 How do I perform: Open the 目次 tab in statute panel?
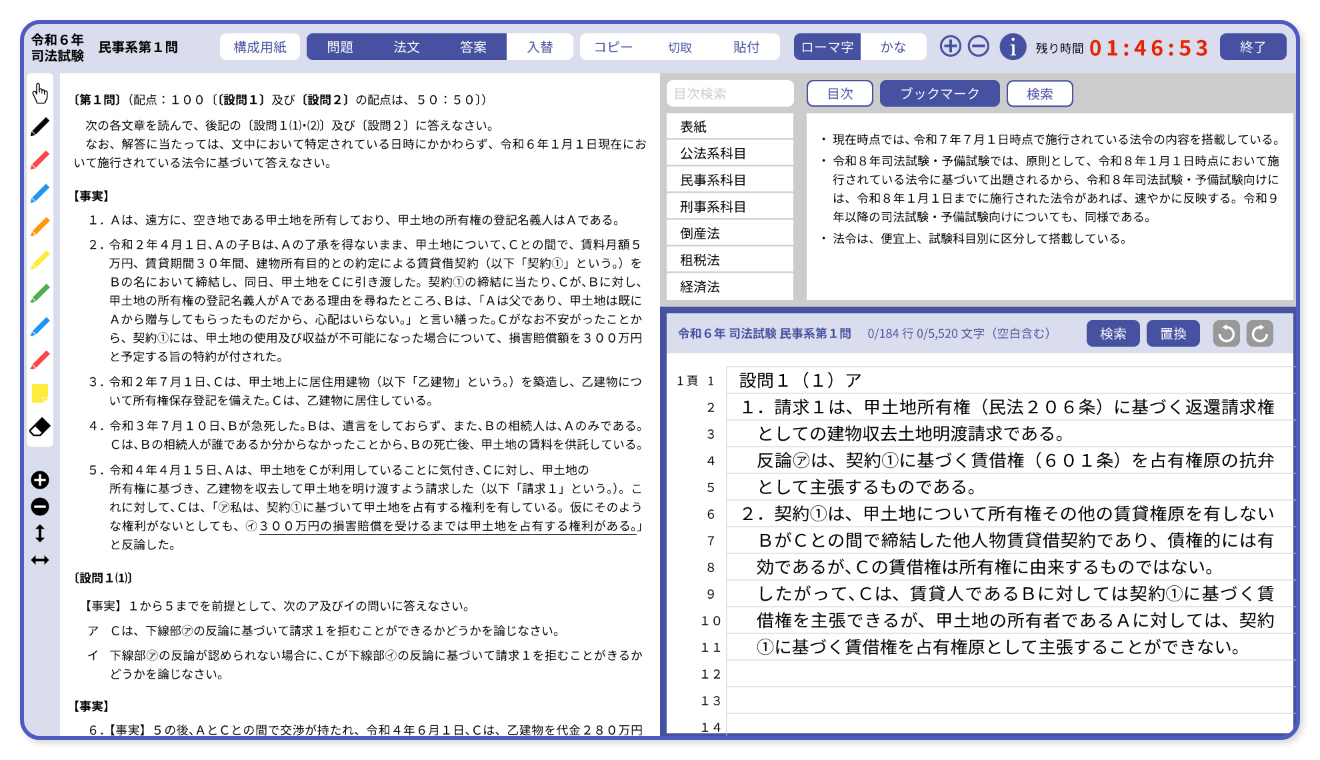tap(840, 94)
